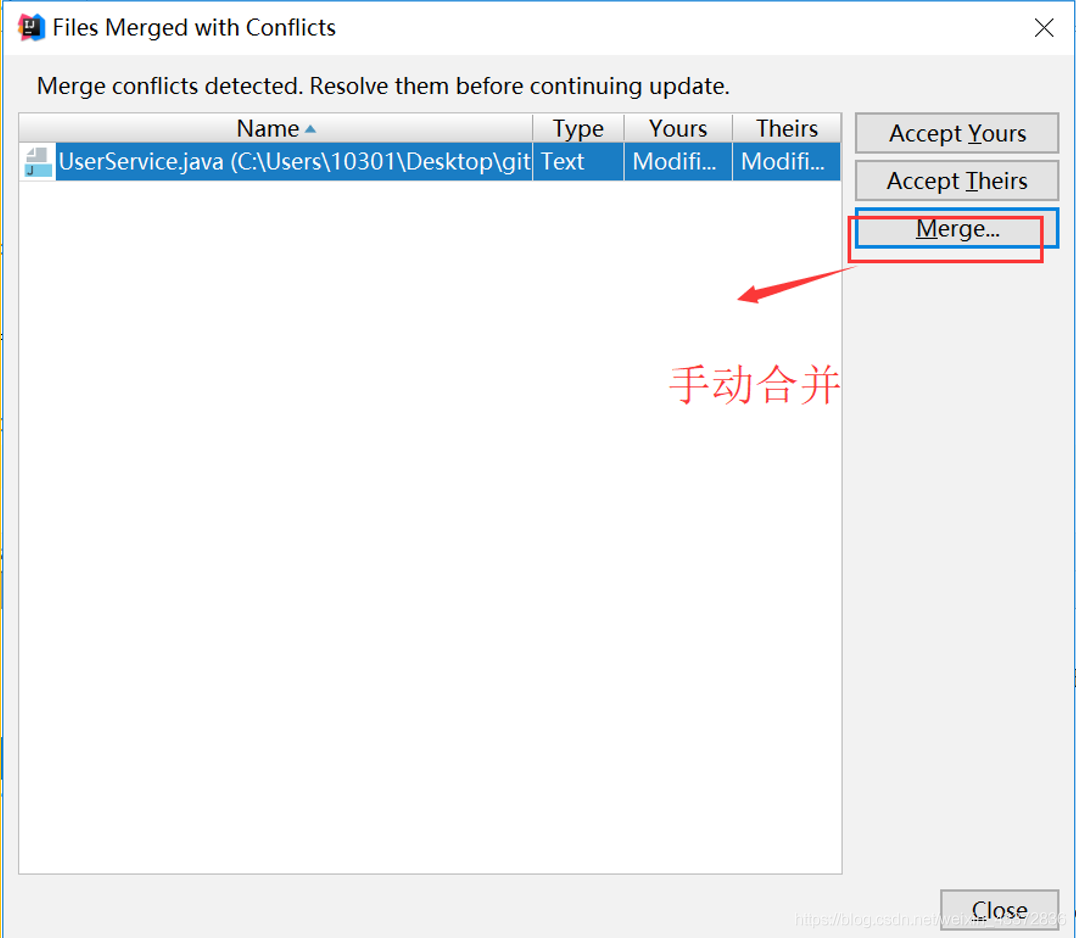Click the Yours column header

coord(678,128)
